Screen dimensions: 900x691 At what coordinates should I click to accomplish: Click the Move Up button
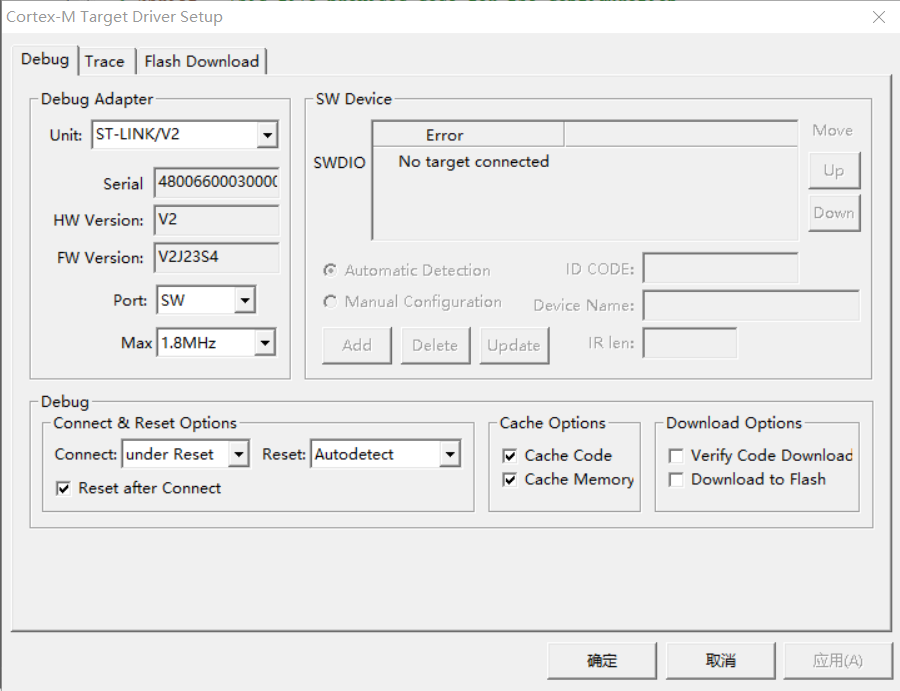(x=834, y=170)
